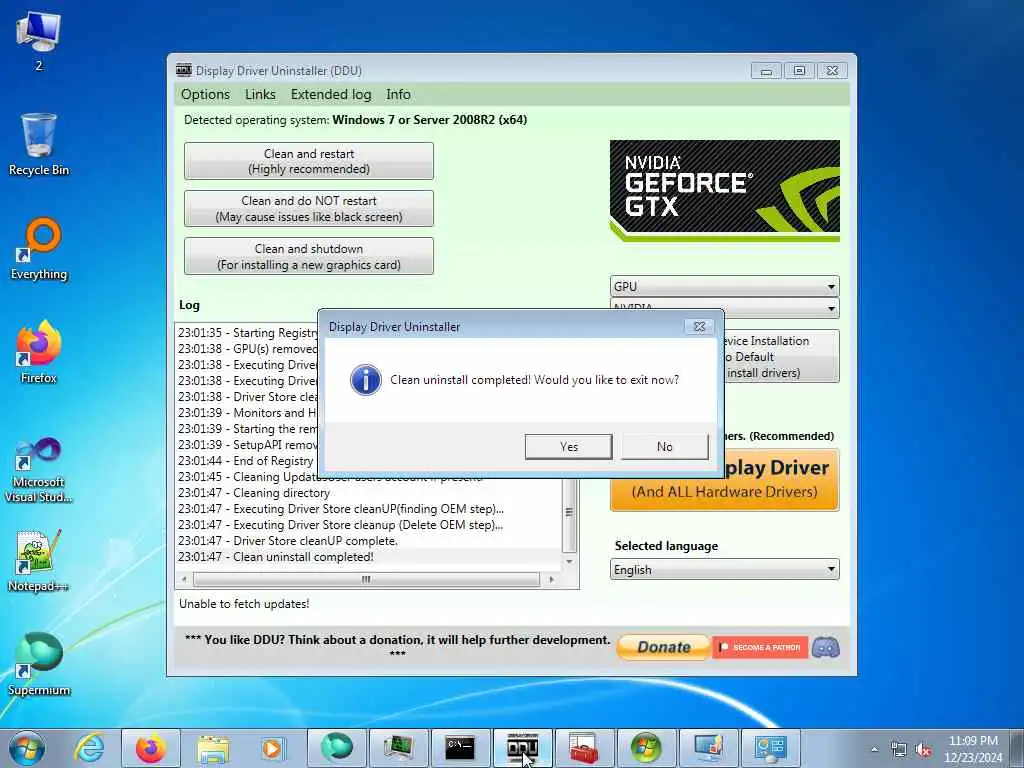Open the English selected language dropdown
The width and height of the screenshot is (1024, 768).
coord(724,569)
